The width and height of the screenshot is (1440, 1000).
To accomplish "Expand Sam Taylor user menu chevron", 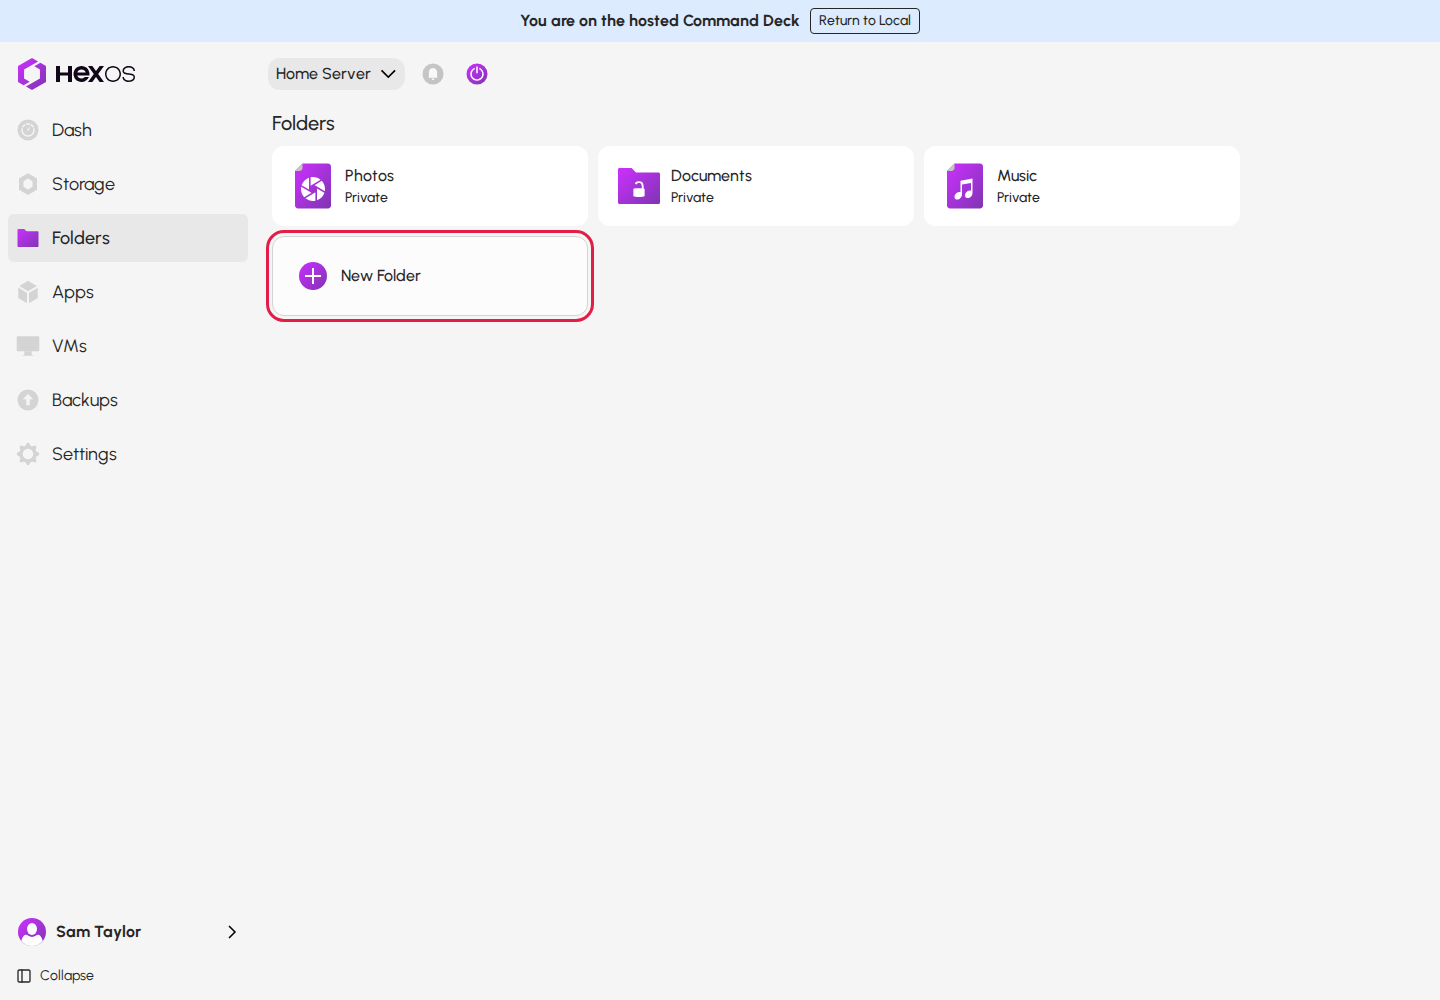I will click(x=232, y=932).
